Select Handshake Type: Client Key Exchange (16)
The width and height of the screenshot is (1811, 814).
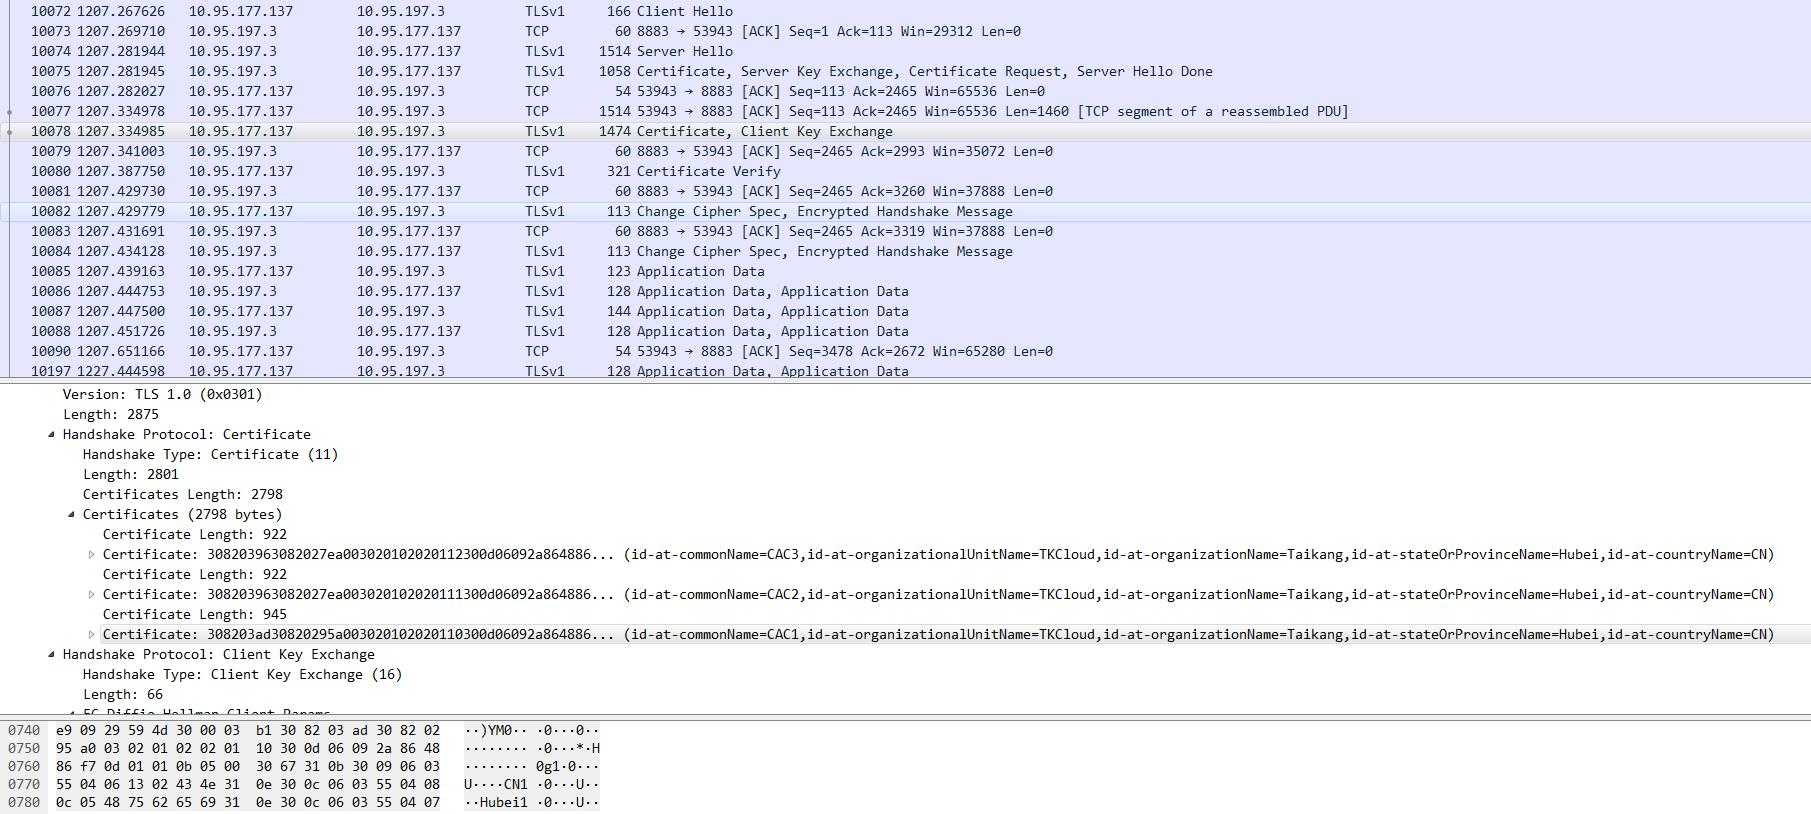[242, 674]
